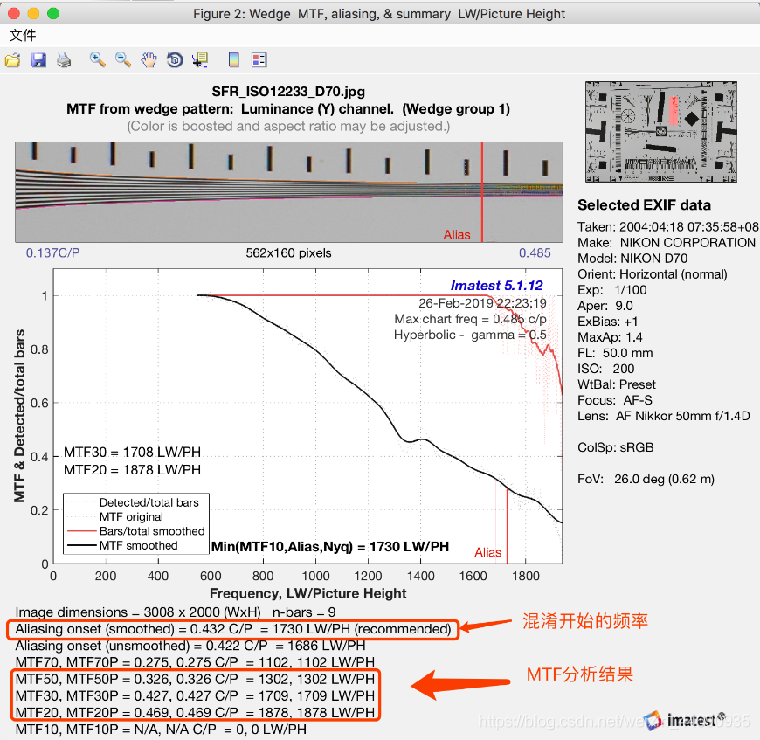Screen dimensions: 760x740
Task: Open a file with the folder icon
Action: [x=13, y=60]
